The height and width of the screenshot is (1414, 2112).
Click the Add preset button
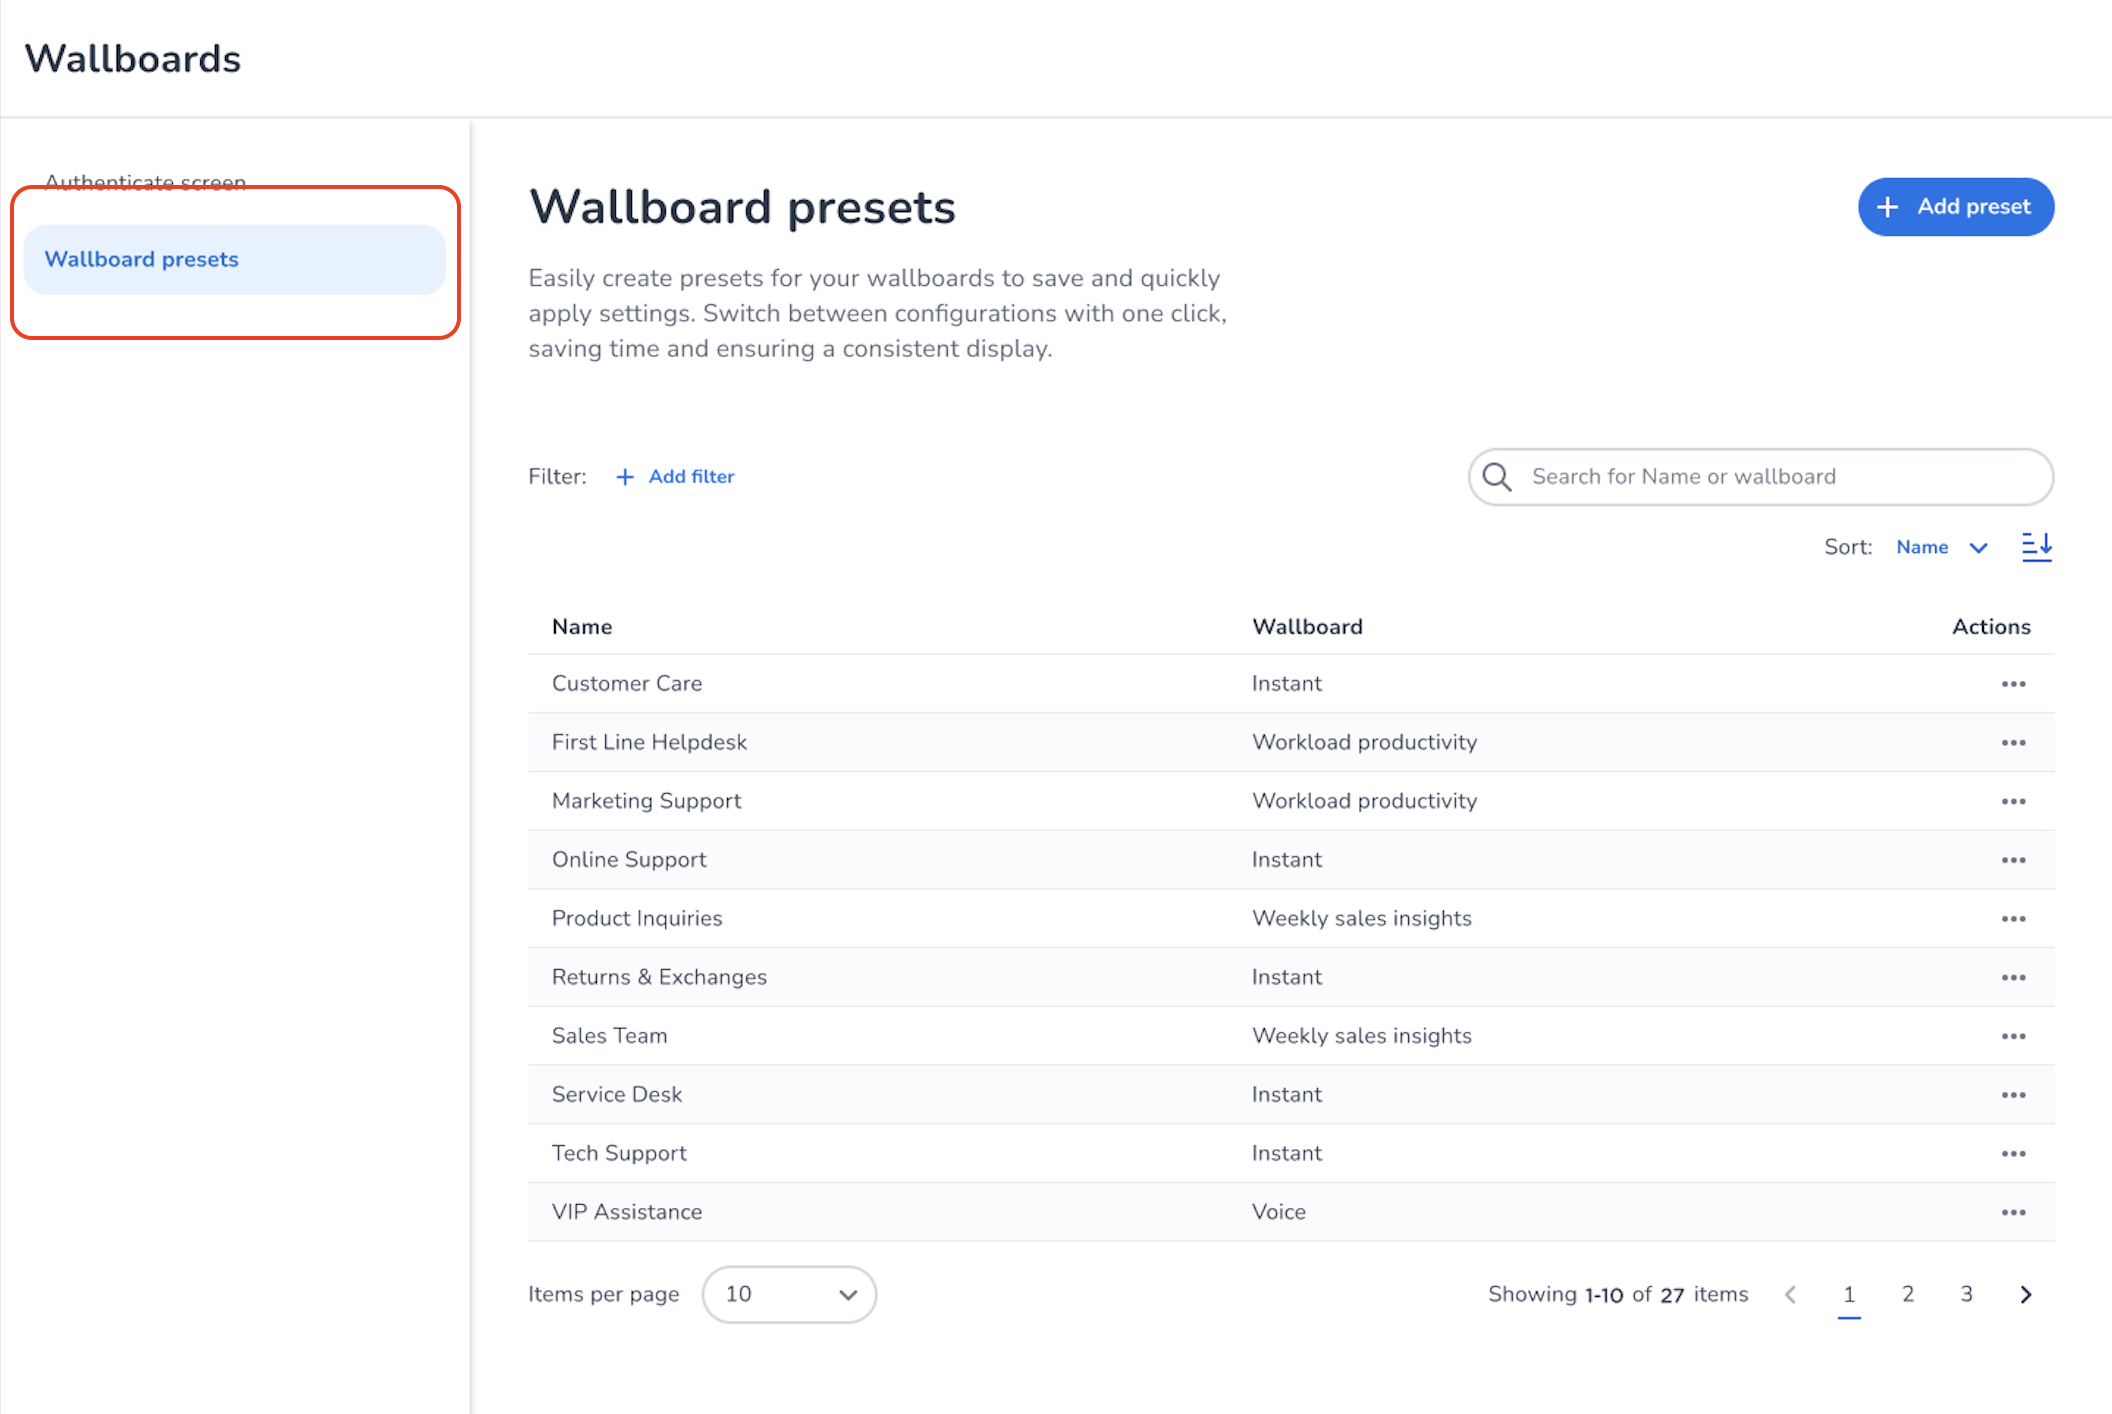tap(1955, 207)
